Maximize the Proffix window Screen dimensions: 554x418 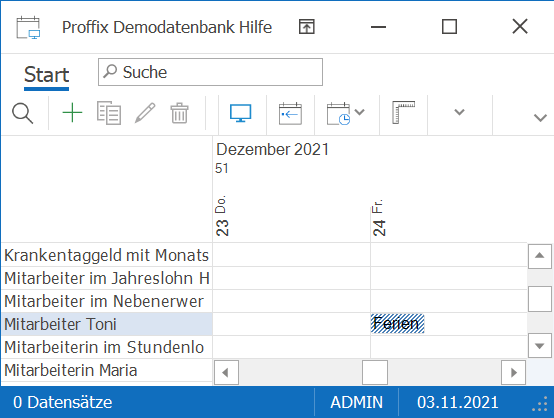tap(449, 27)
